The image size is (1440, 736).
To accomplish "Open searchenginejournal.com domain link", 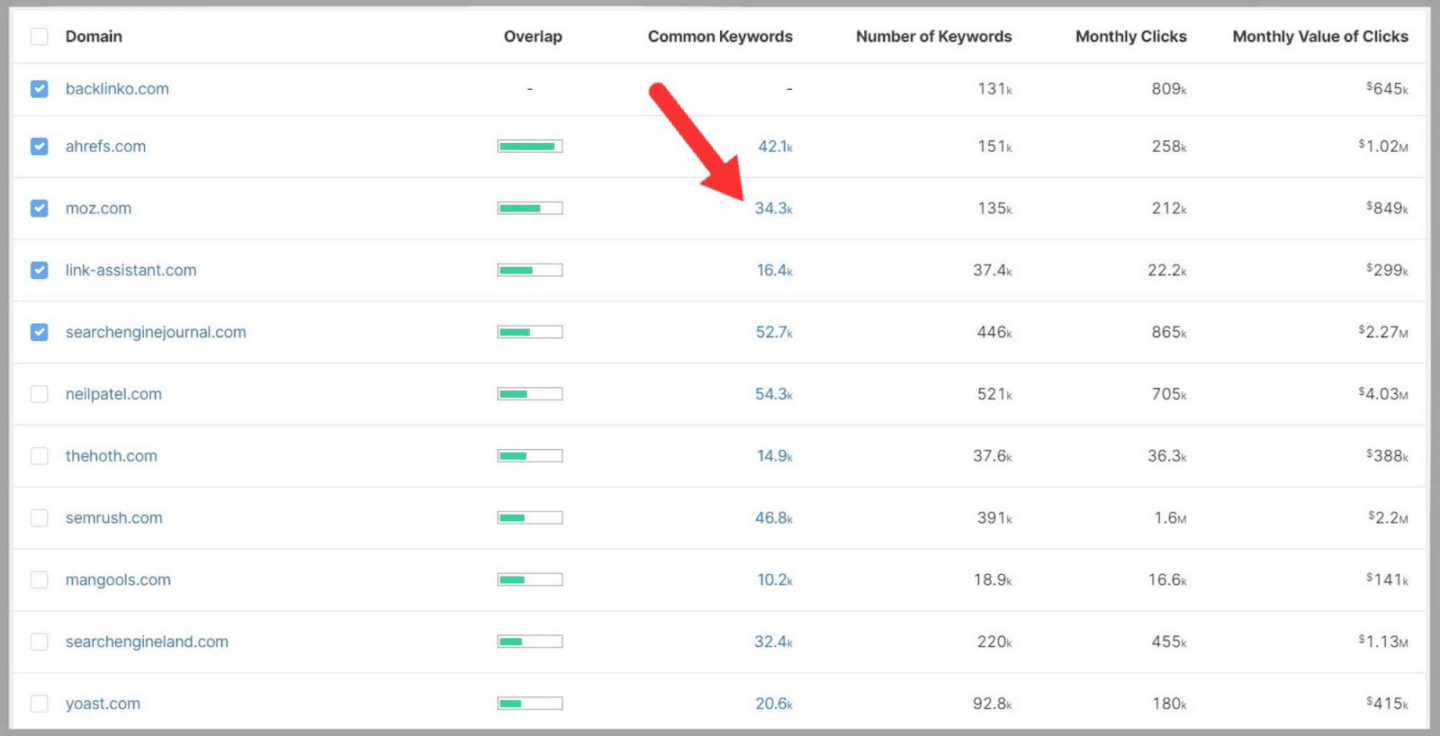I will (x=155, y=332).
